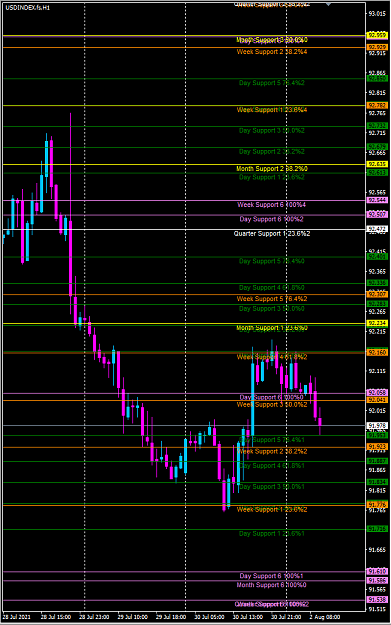Click the pink 92.058 price tag
Screen dimensions: 391x625
tap(377, 393)
